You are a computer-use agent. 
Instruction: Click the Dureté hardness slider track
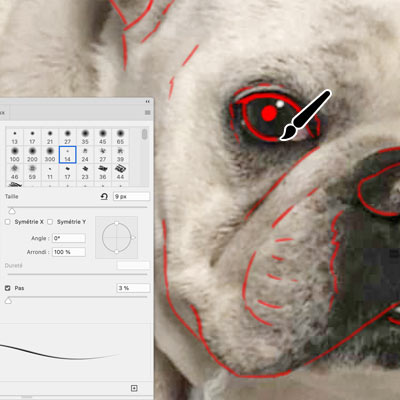coord(77,274)
